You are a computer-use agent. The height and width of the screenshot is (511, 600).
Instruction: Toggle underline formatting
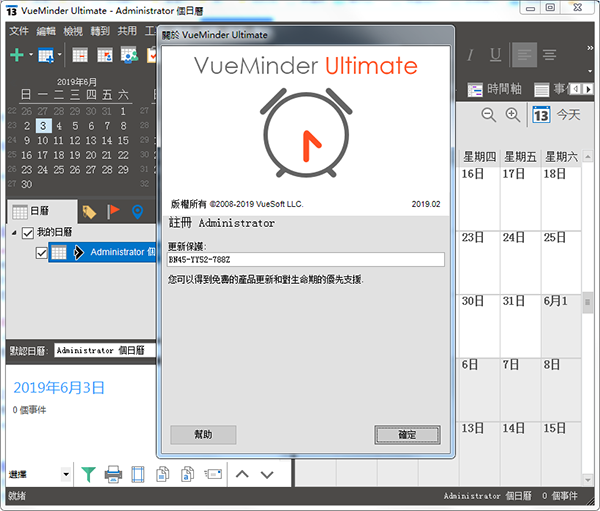point(496,56)
